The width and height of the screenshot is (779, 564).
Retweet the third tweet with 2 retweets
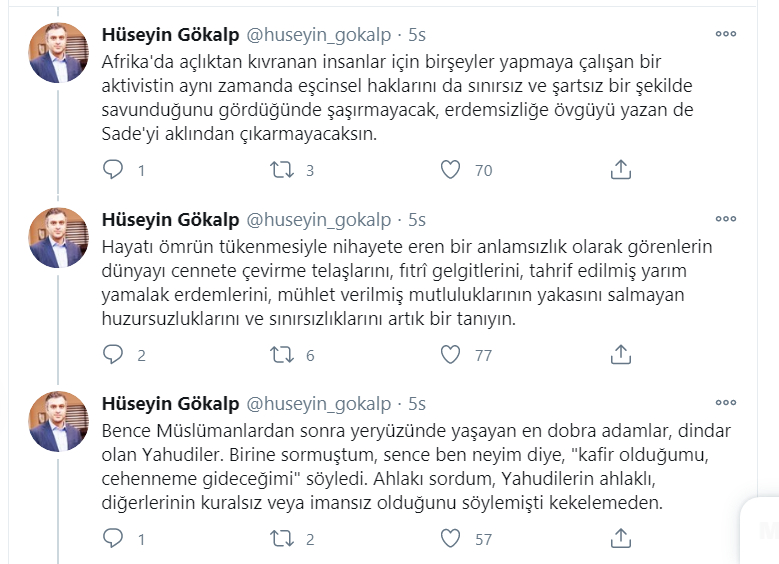point(282,539)
